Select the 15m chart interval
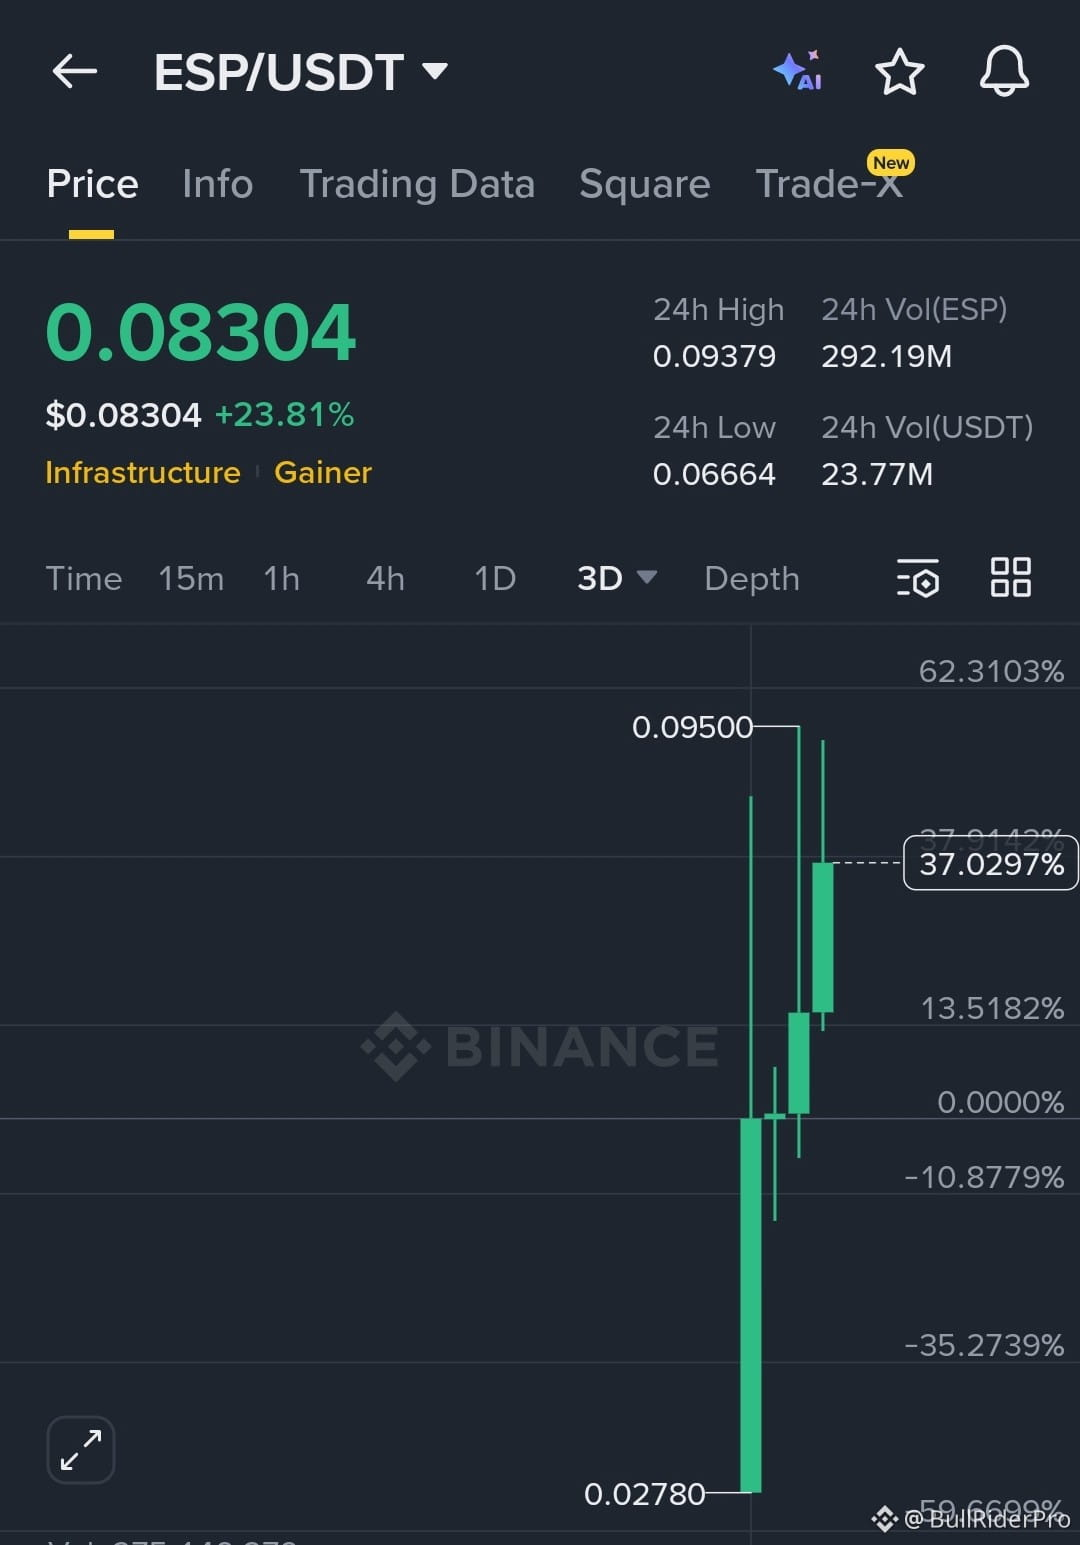The image size is (1080, 1545). point(191,578)
